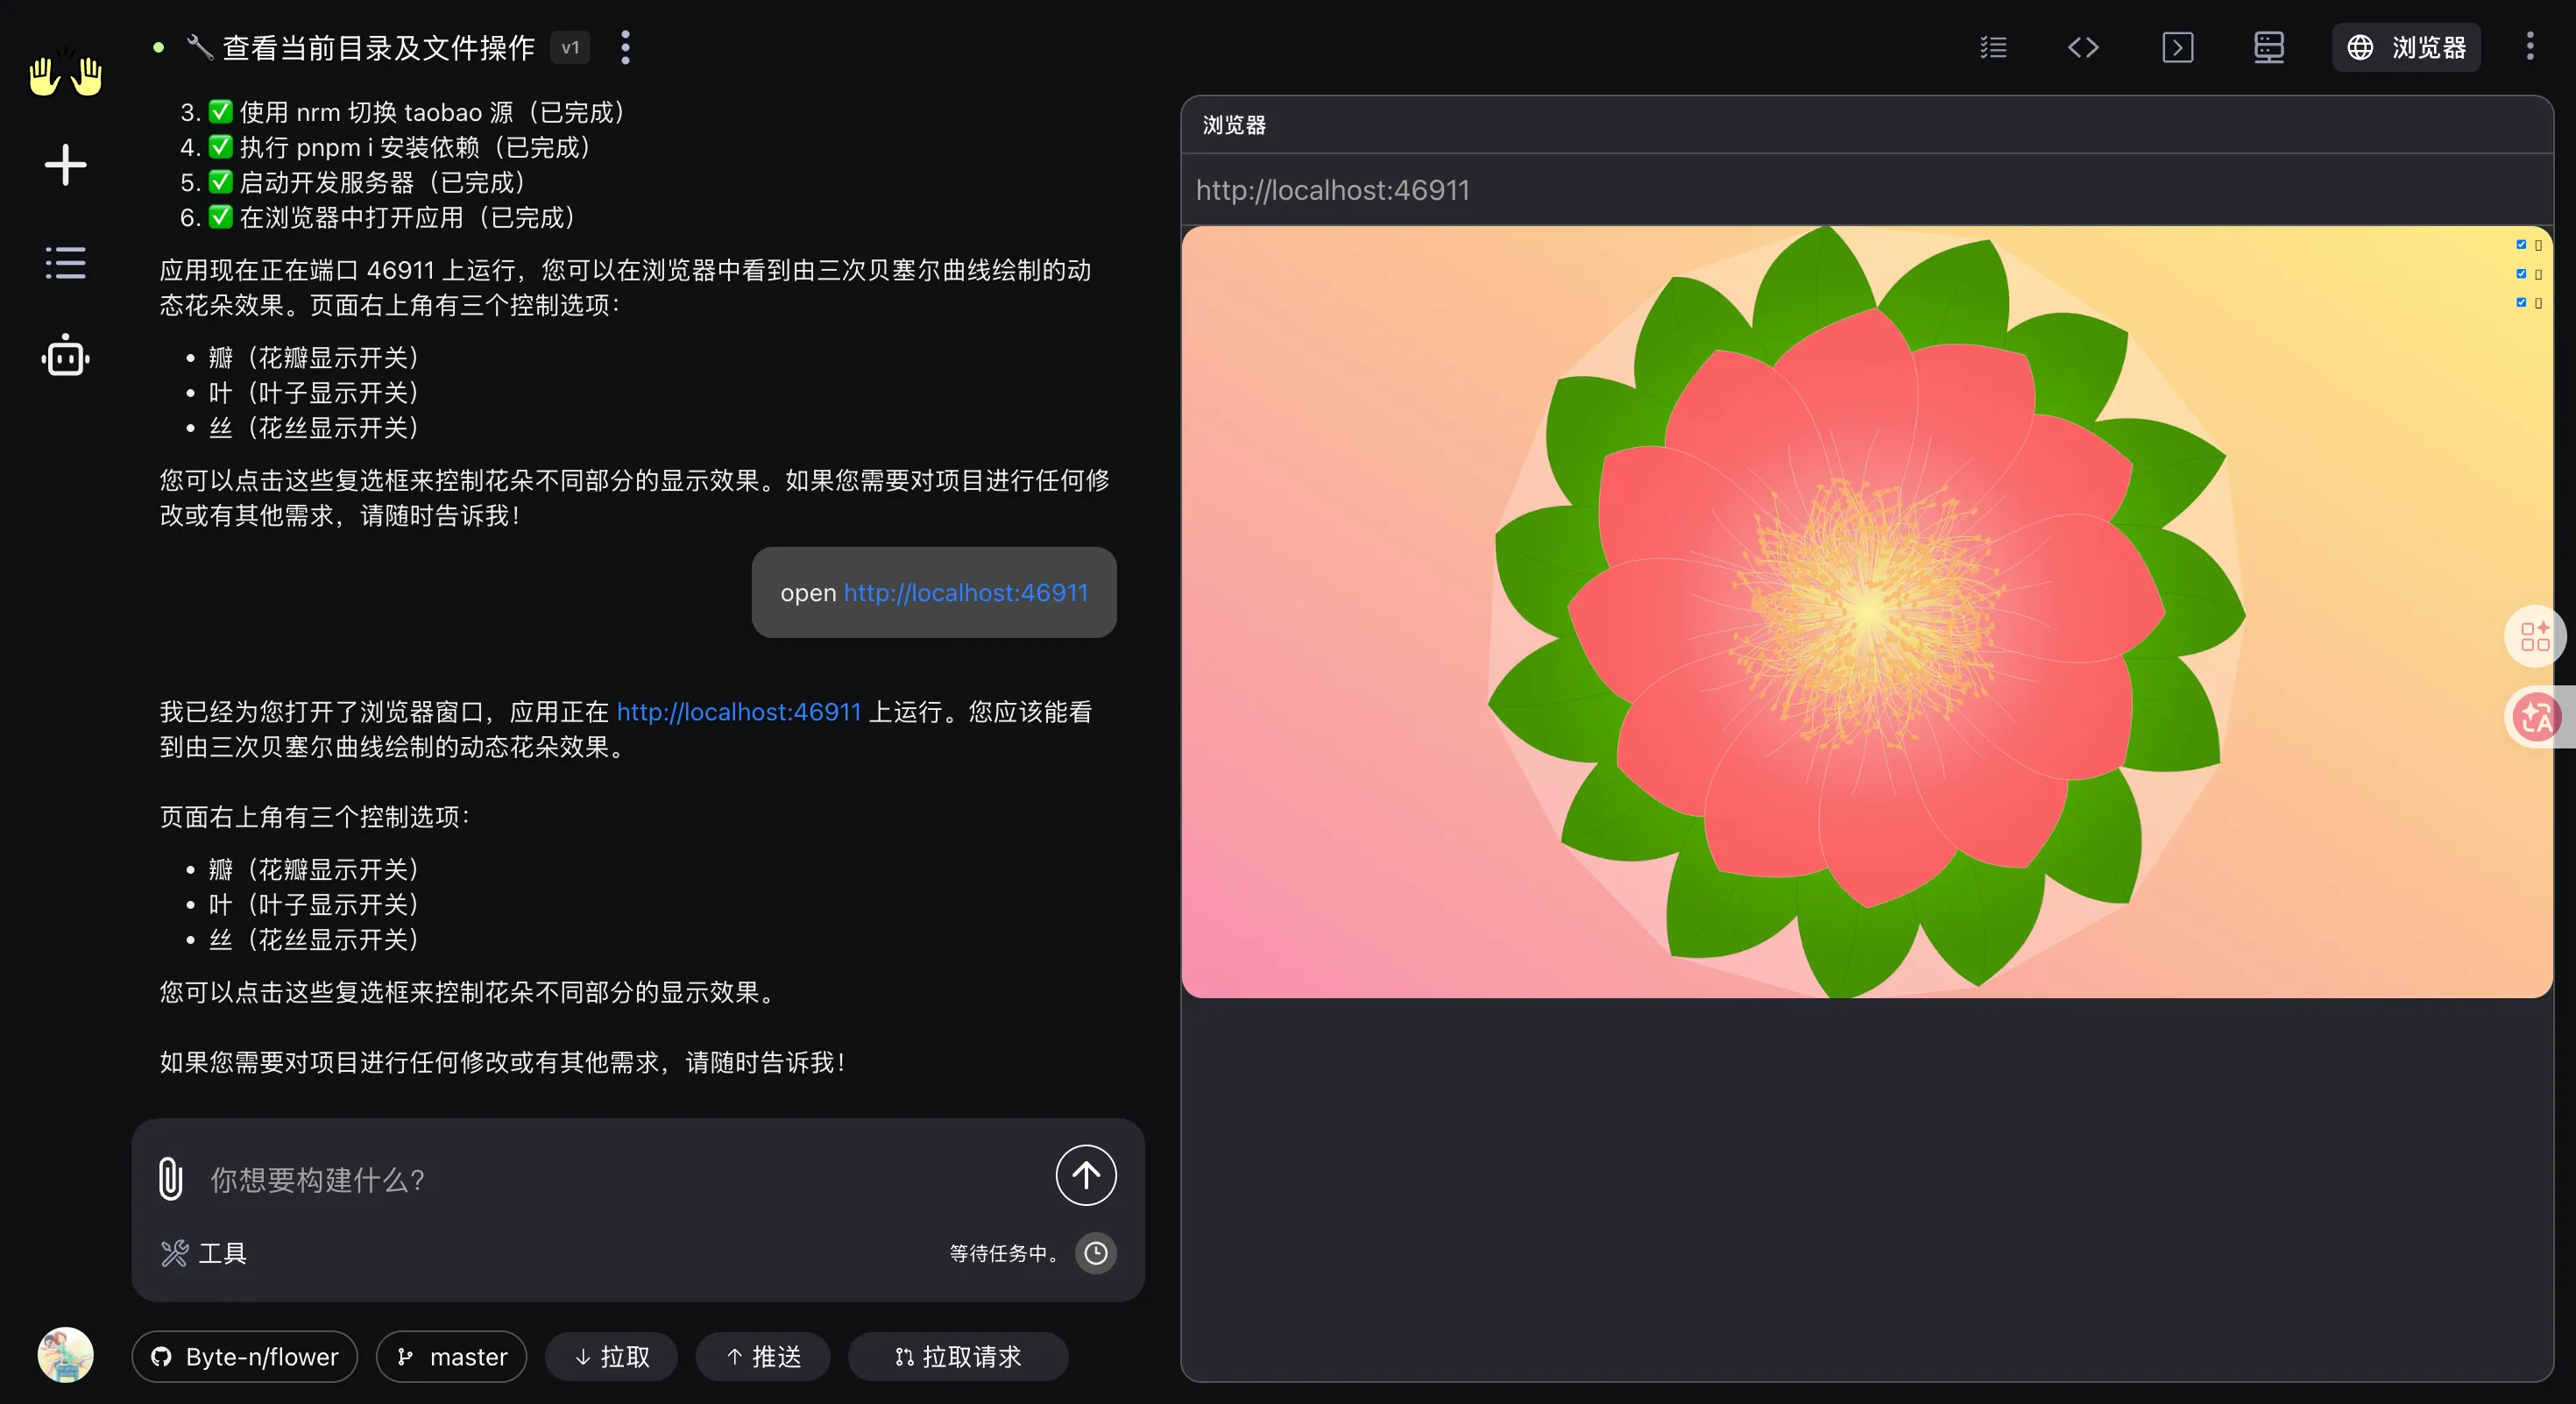Switch to the 浏览器 tab
The height and width of the screenshot is (1404, 2576).
pos(2406,47)
